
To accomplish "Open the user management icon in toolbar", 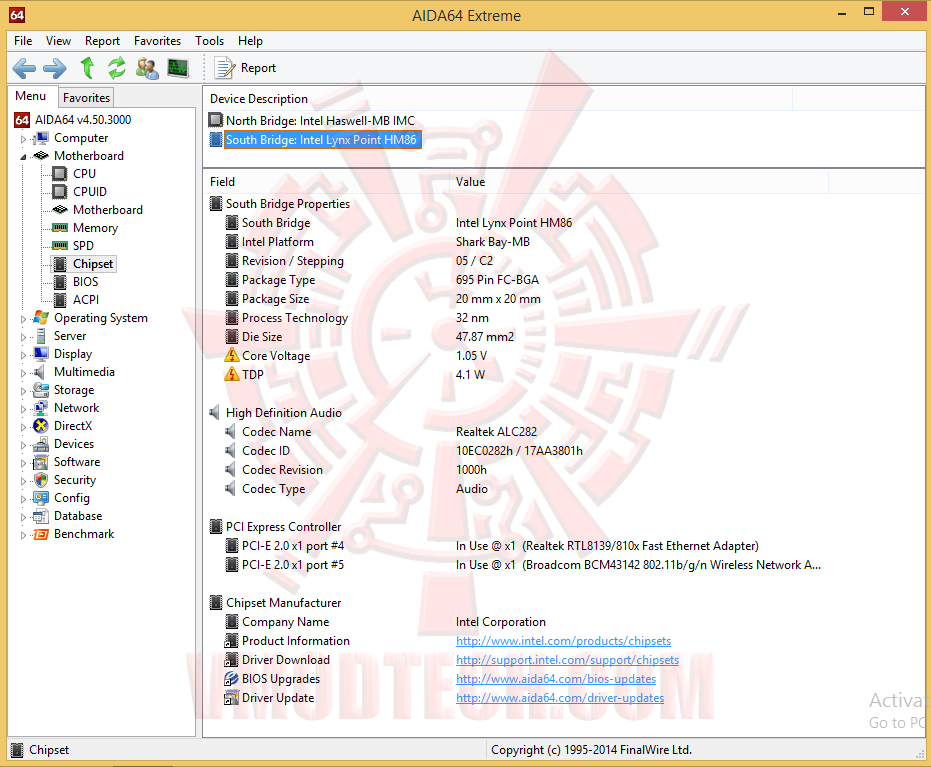I will point(147,68).
